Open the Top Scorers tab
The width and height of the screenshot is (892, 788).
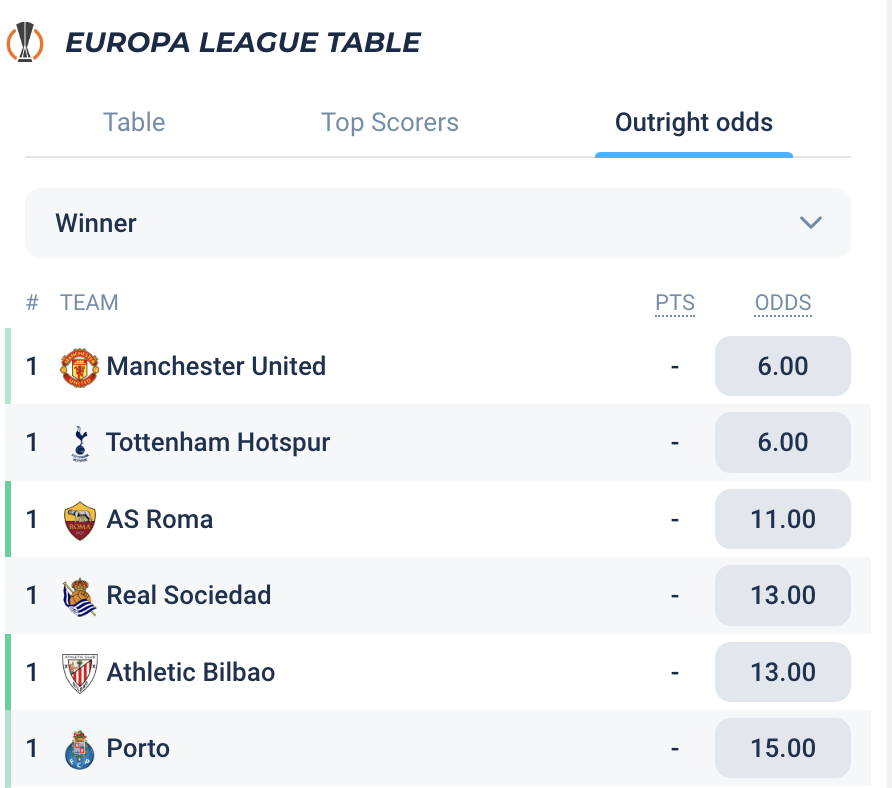(x=390, y=122)
